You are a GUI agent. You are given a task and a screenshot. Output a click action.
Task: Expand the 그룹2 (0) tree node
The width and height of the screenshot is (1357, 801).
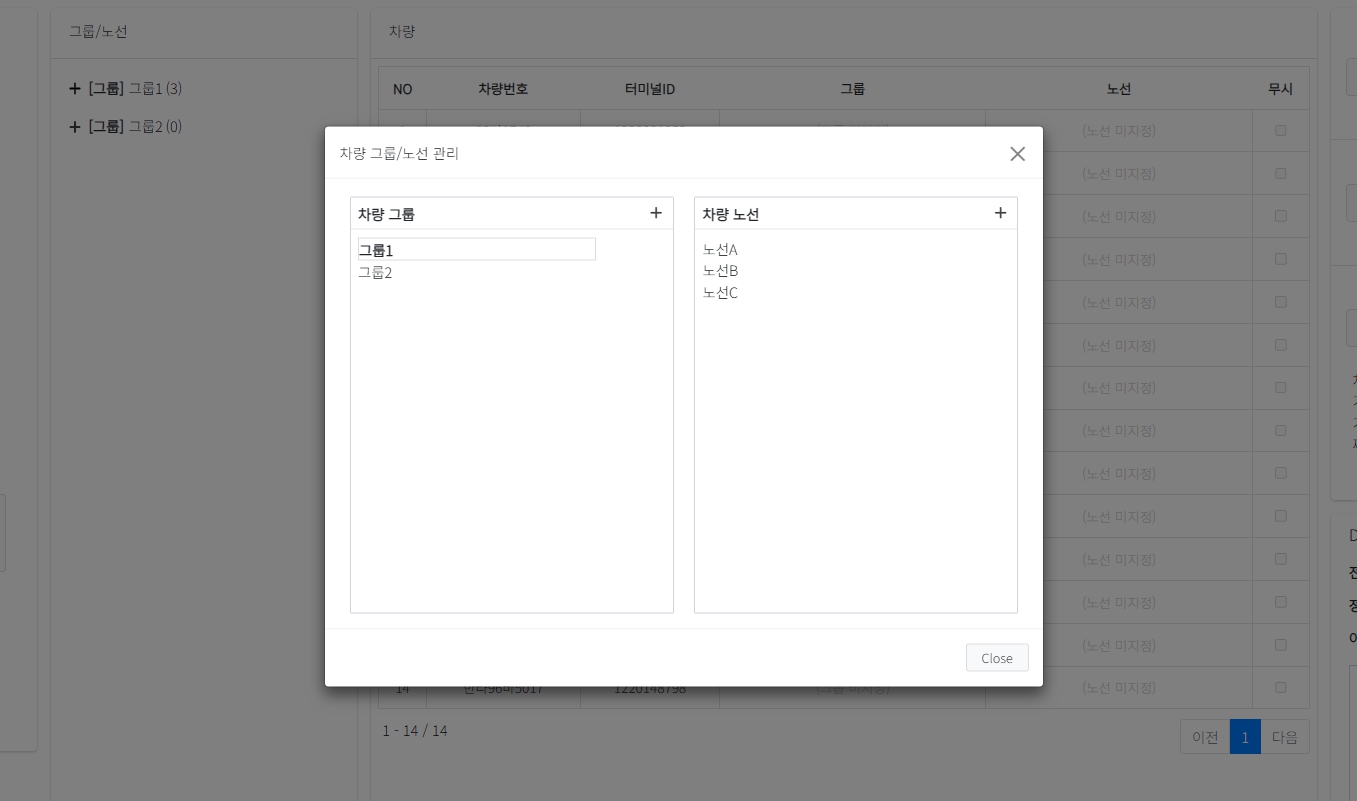click(75, 126)
